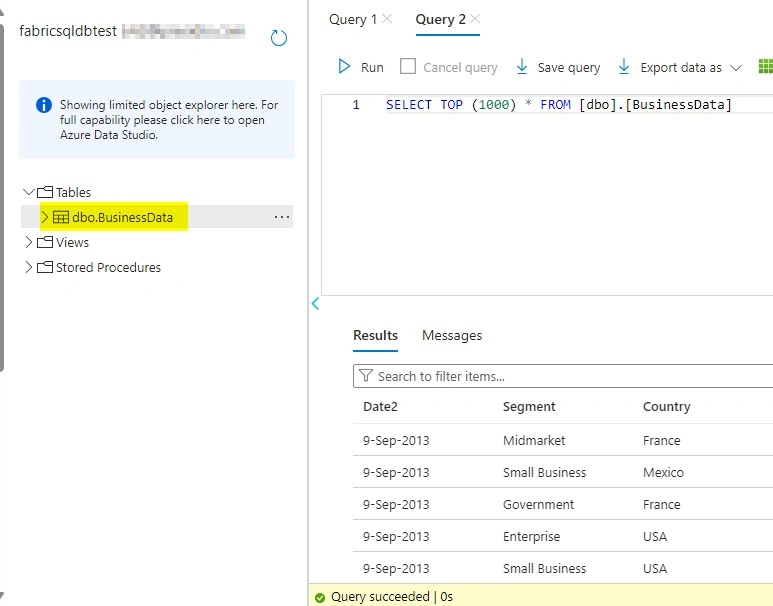Click the Government cell
Image resolution: width=773 pixels, height=606 pixels.
538,504
